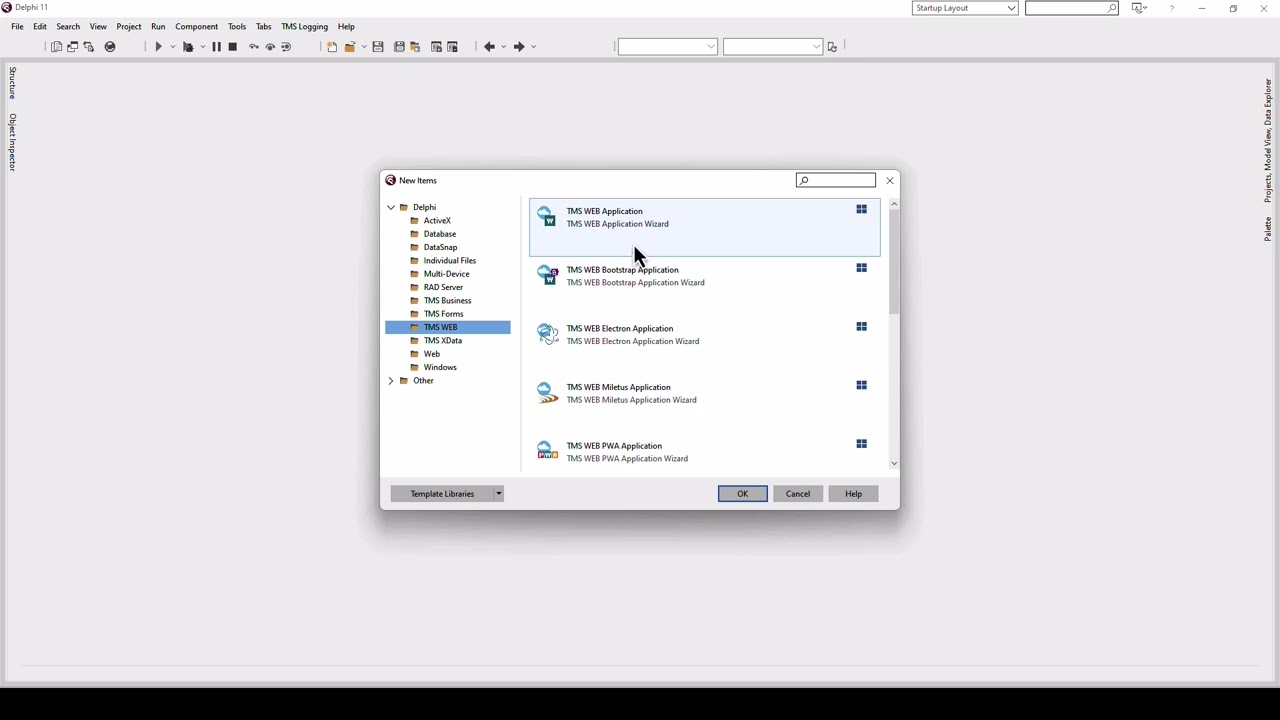Click the Back navigation arrow icon
Screen dimensions: 1280x720
[x=489, y=47]
